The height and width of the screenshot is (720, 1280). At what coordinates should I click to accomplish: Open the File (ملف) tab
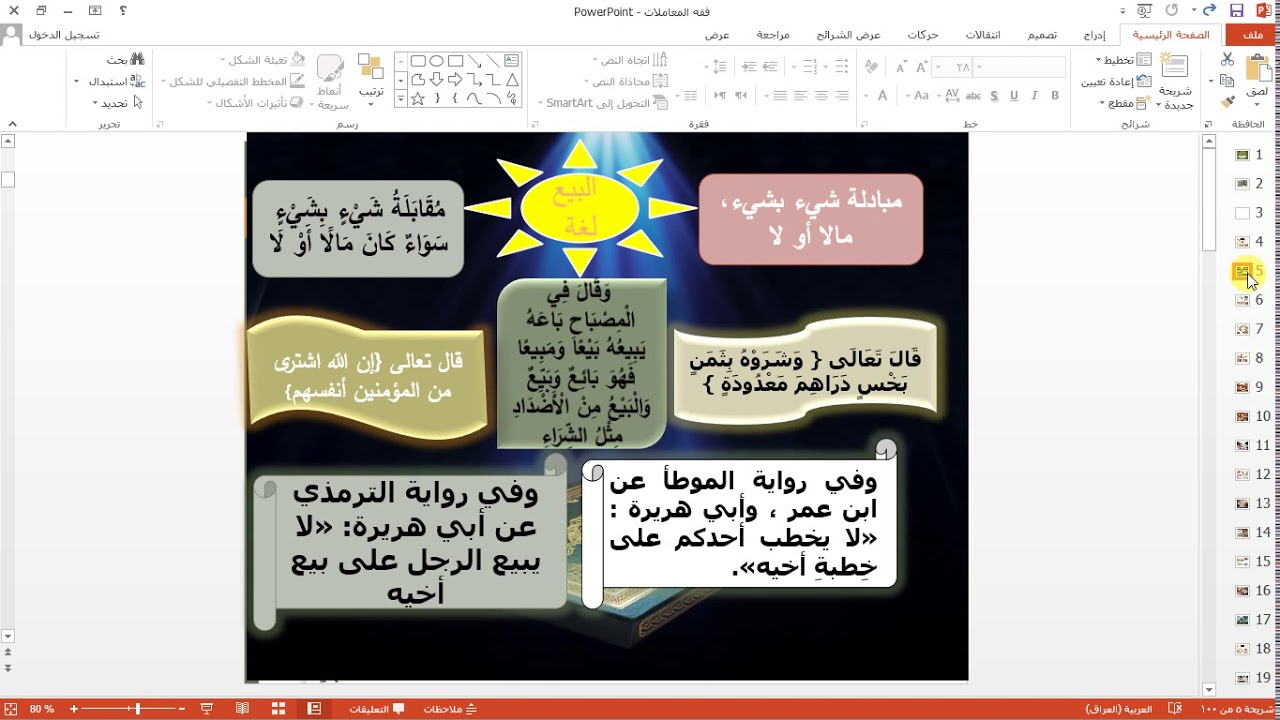(x=1252, y=35)
